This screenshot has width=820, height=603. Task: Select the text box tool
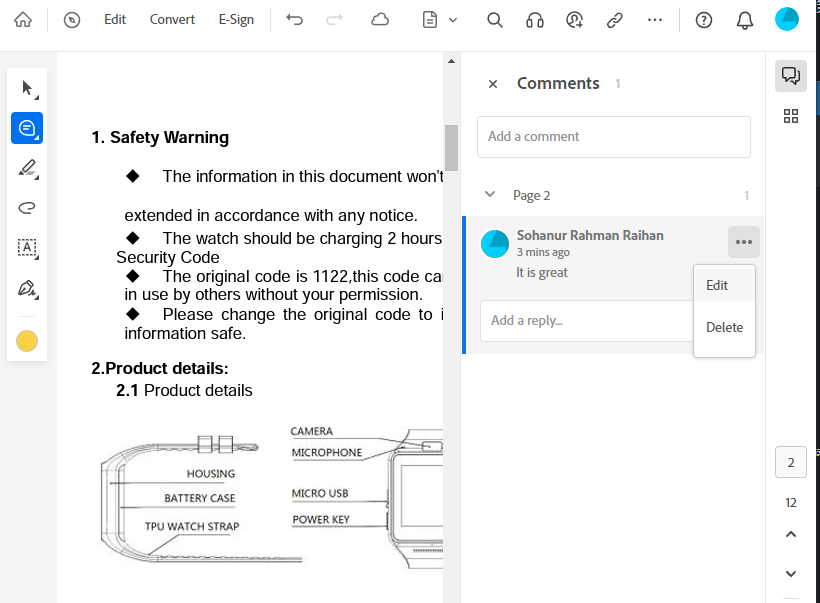click(27, 248)
